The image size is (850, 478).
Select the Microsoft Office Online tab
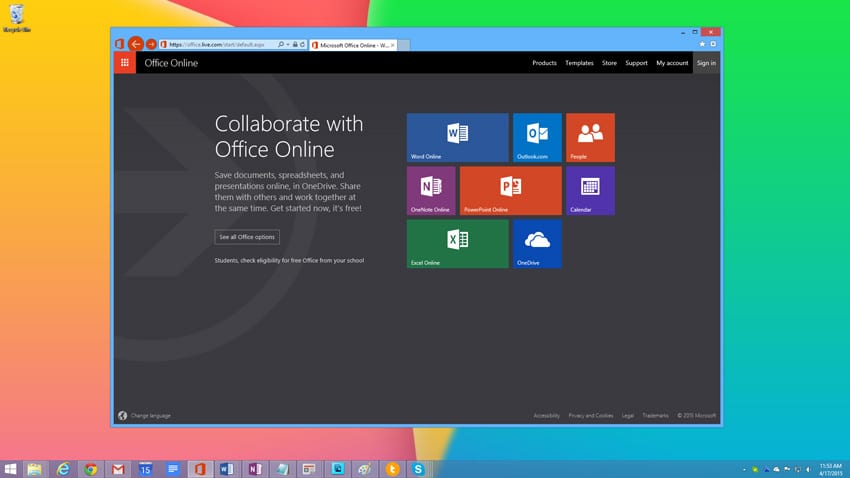click(353, 45)
